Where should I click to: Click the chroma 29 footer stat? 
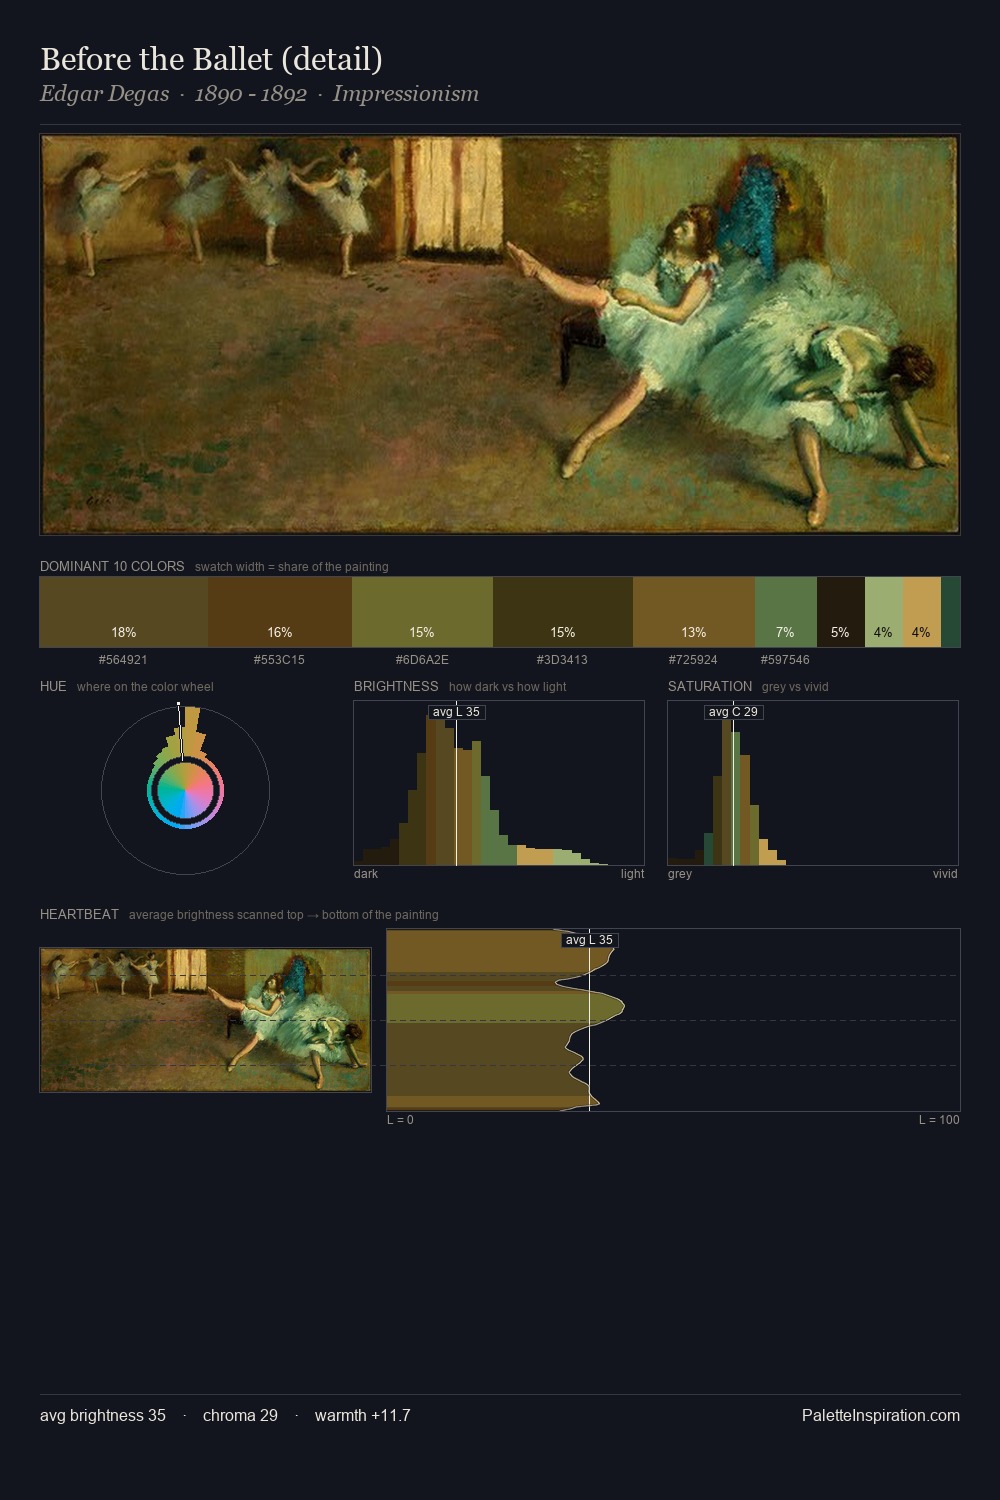tap(240, 1415)
